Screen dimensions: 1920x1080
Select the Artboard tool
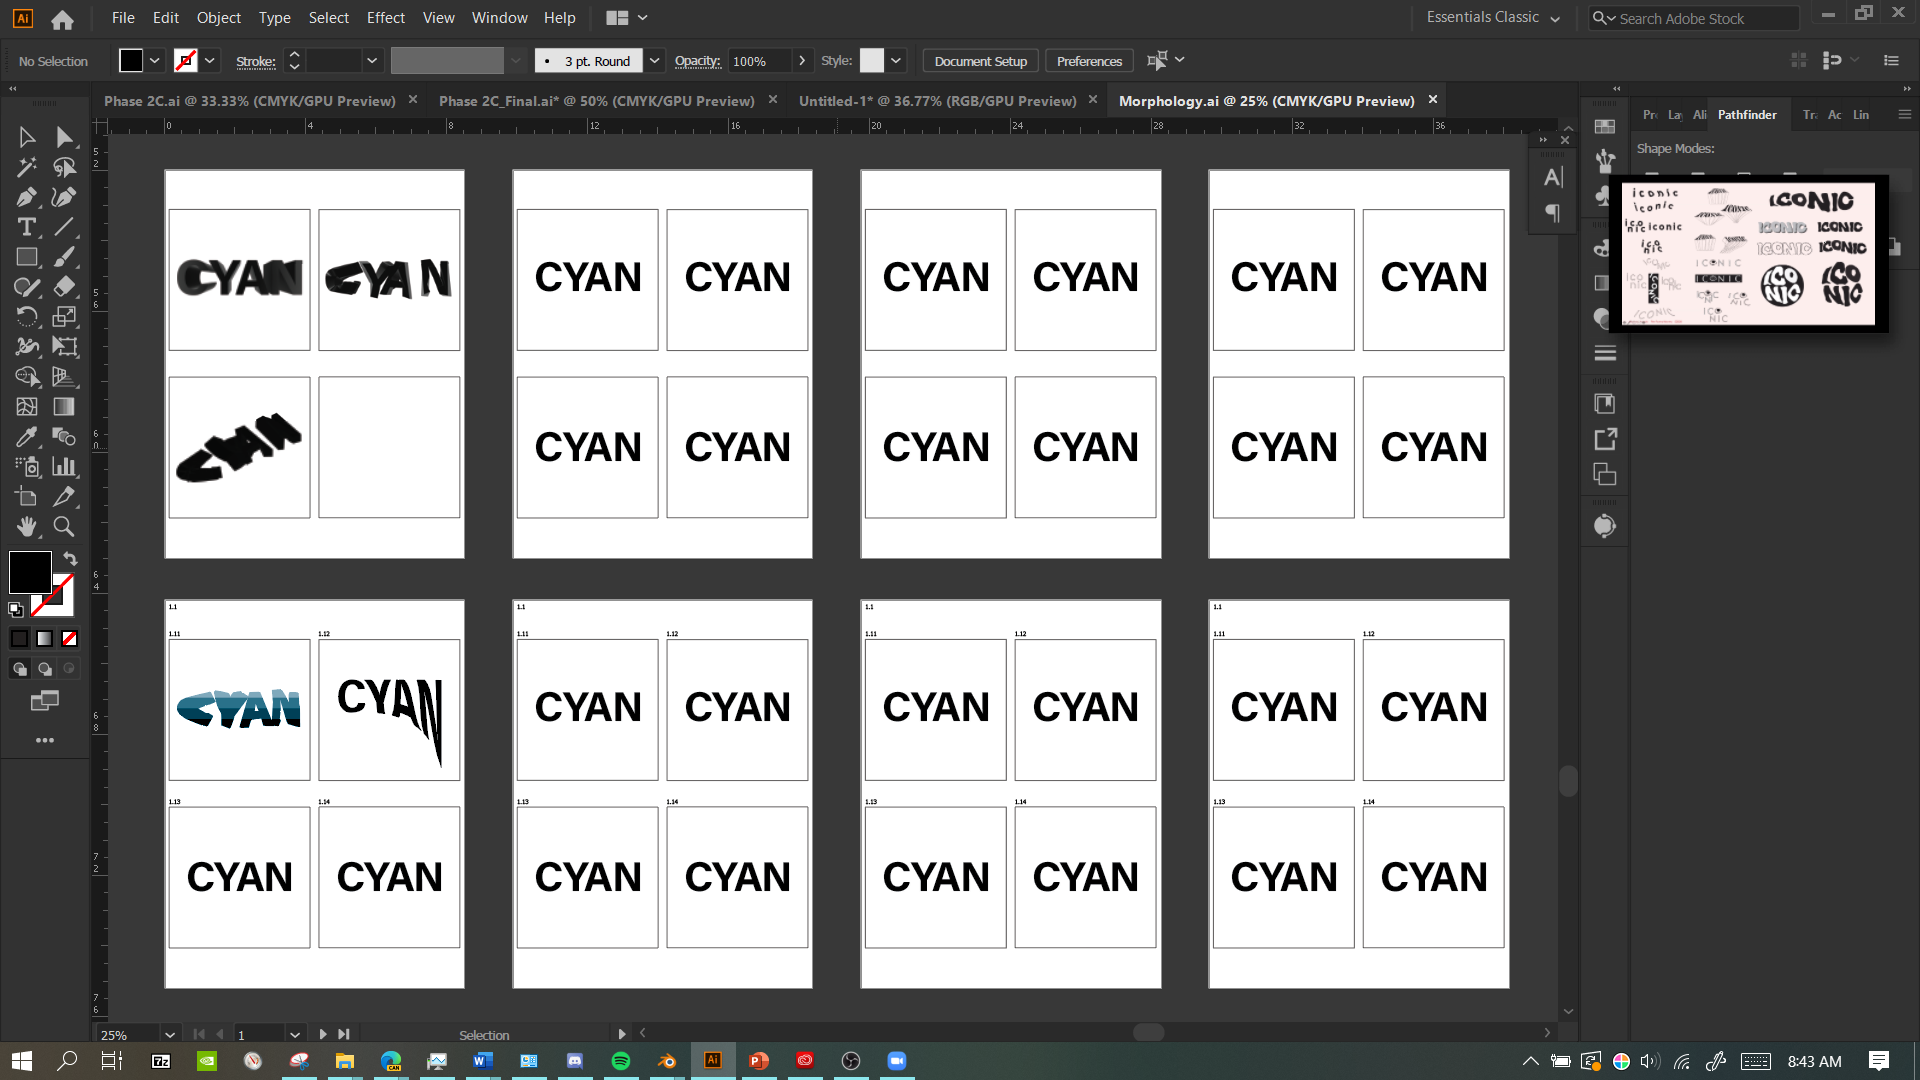coord(27,497)
